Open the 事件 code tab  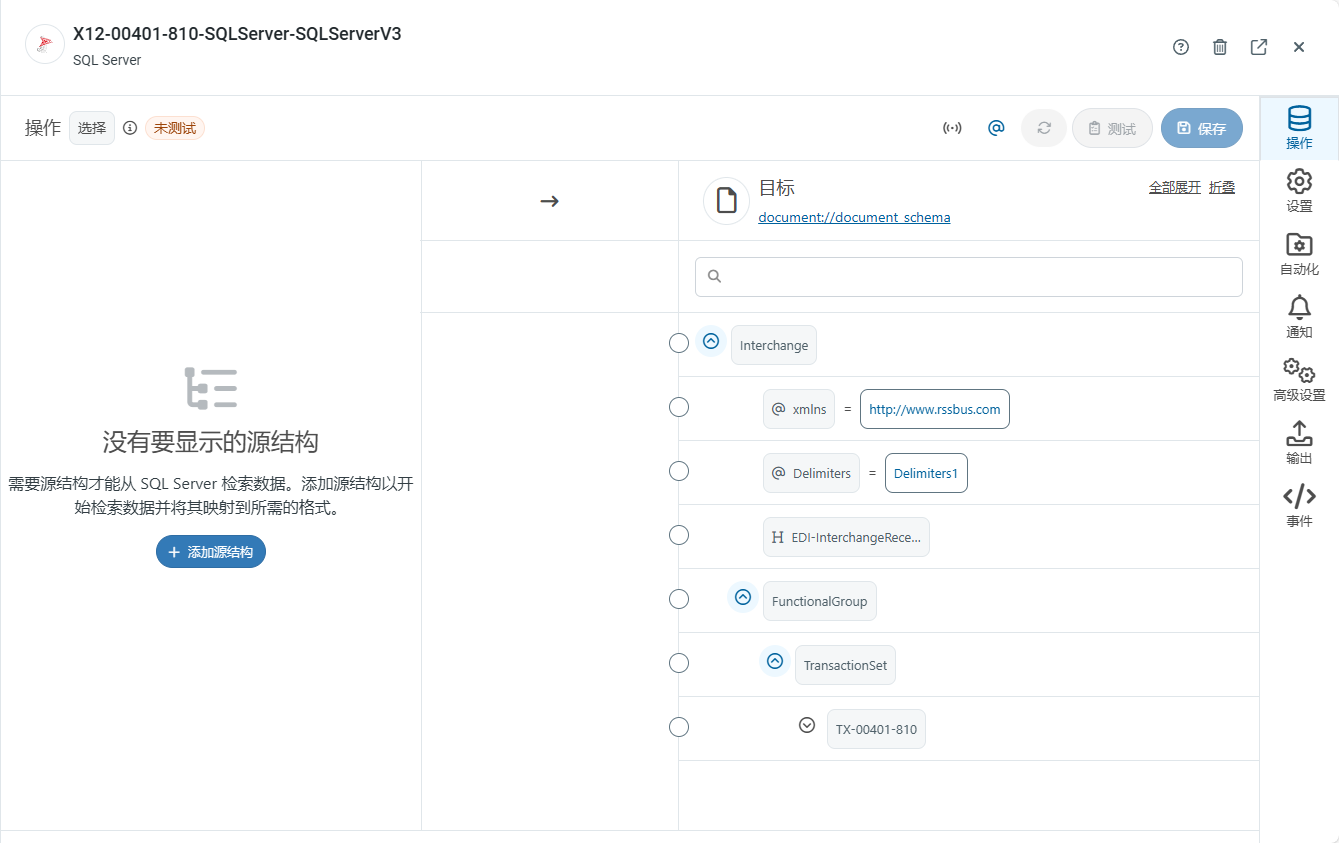(1299, 505)
